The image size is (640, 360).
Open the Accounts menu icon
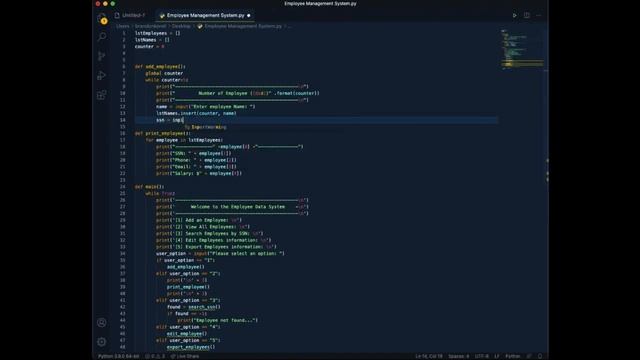[x=102, y=322]
